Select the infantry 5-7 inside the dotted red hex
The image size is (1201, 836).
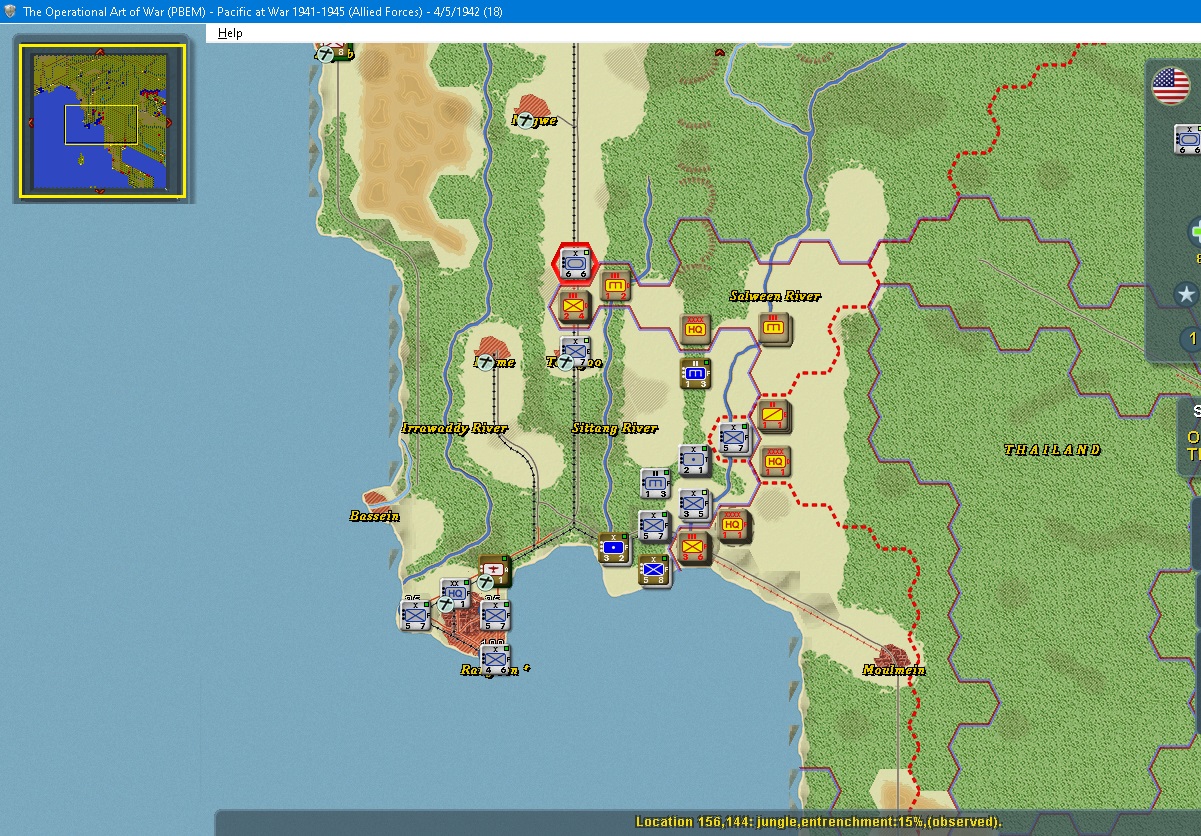pyautogui.click(x=735, y=438)
